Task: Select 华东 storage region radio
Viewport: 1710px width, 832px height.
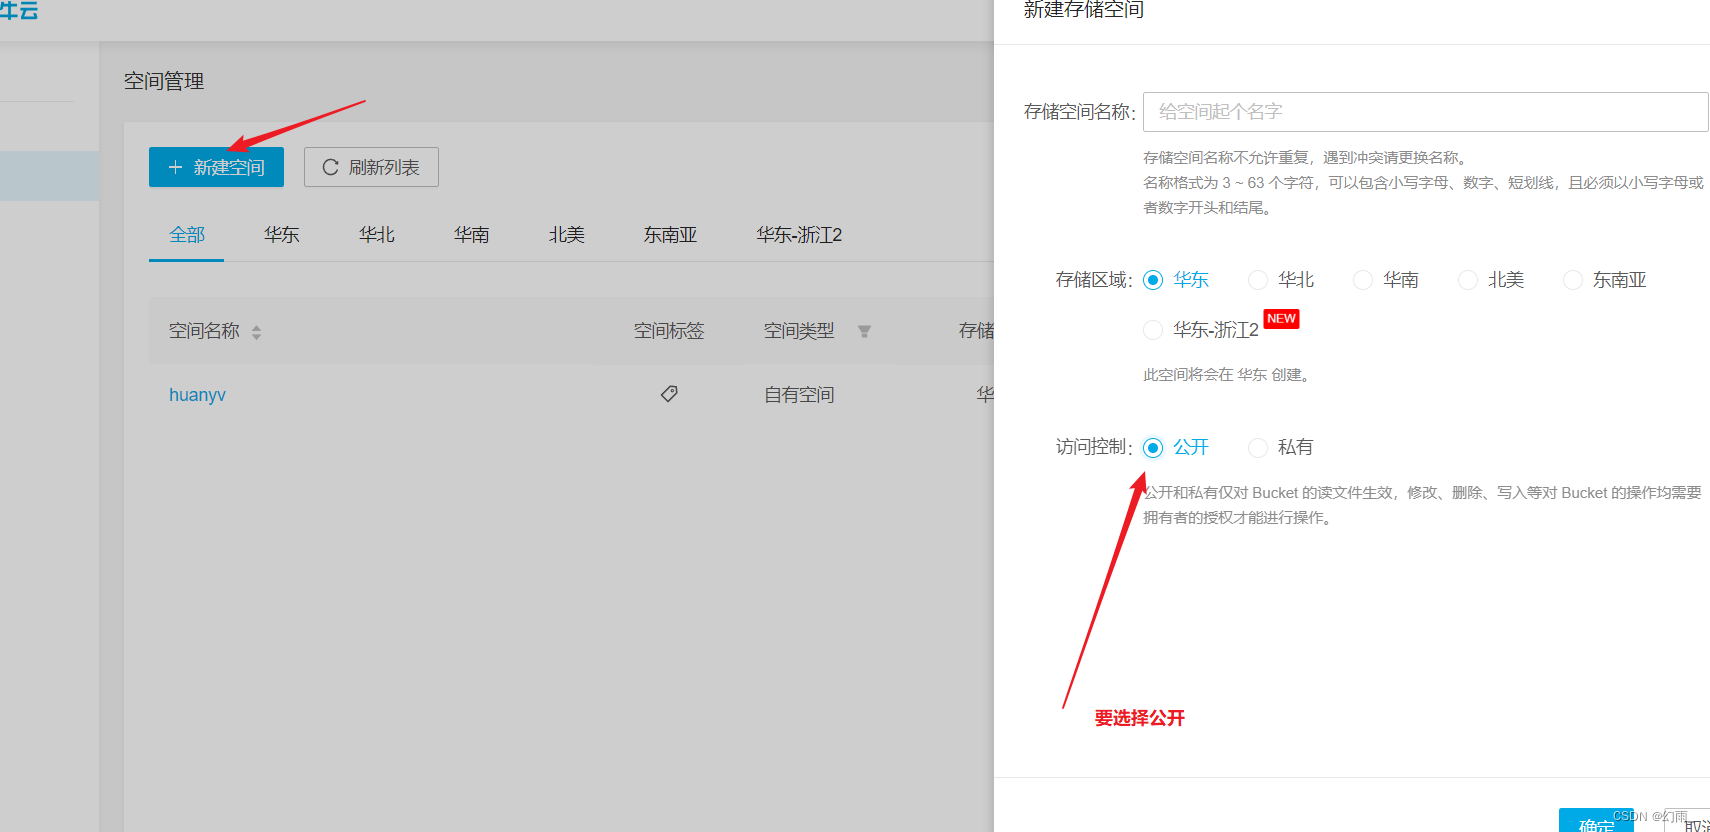Action: point(1153,280)
